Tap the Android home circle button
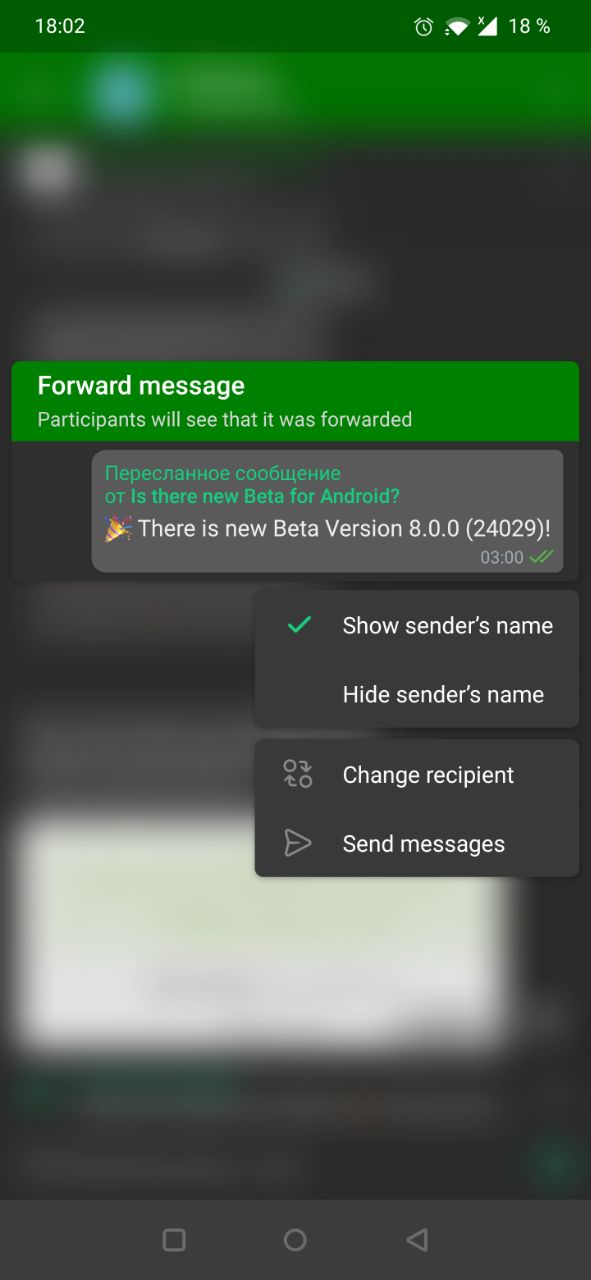 295,1240
